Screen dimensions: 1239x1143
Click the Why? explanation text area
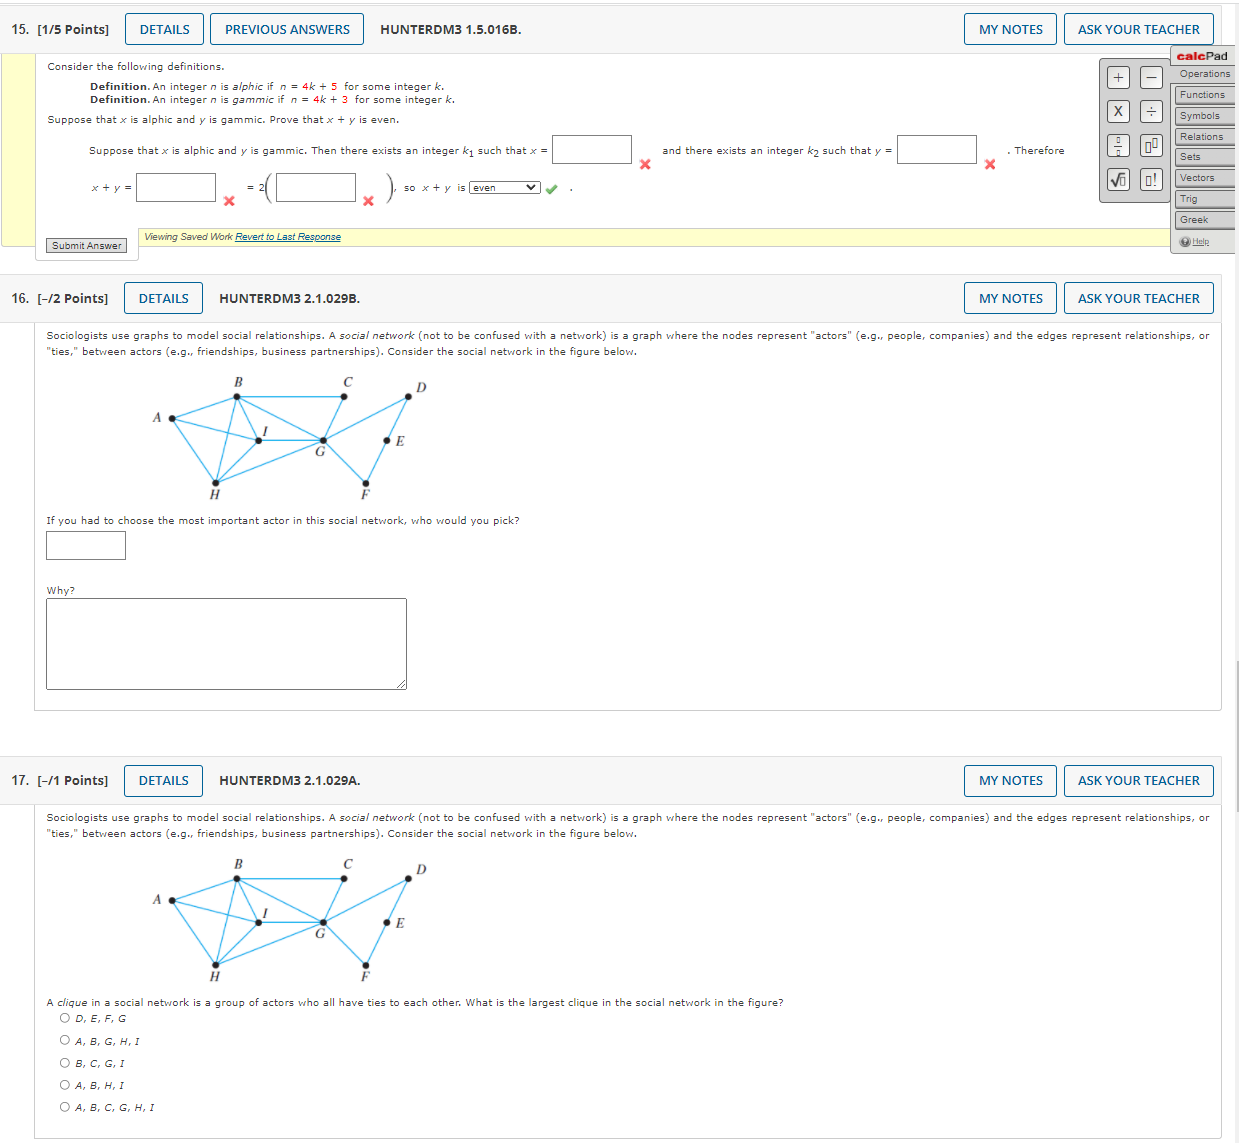point(226,644)
